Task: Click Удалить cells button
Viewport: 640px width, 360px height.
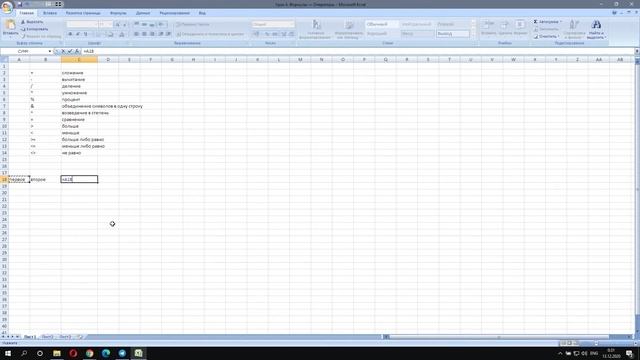Action: coord(505,28)
